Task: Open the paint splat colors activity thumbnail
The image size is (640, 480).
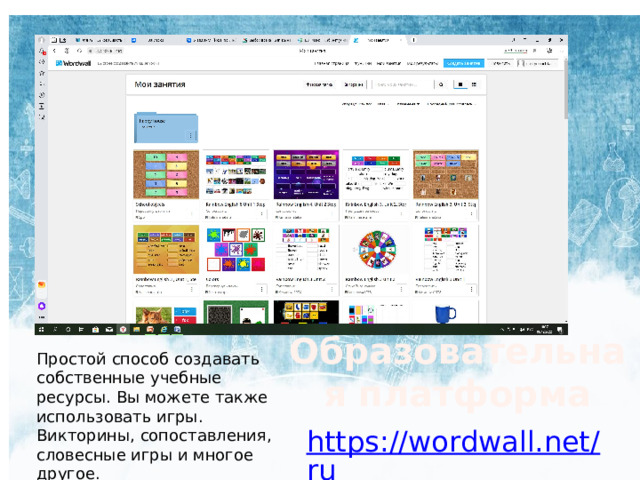Action: point(236,249)
